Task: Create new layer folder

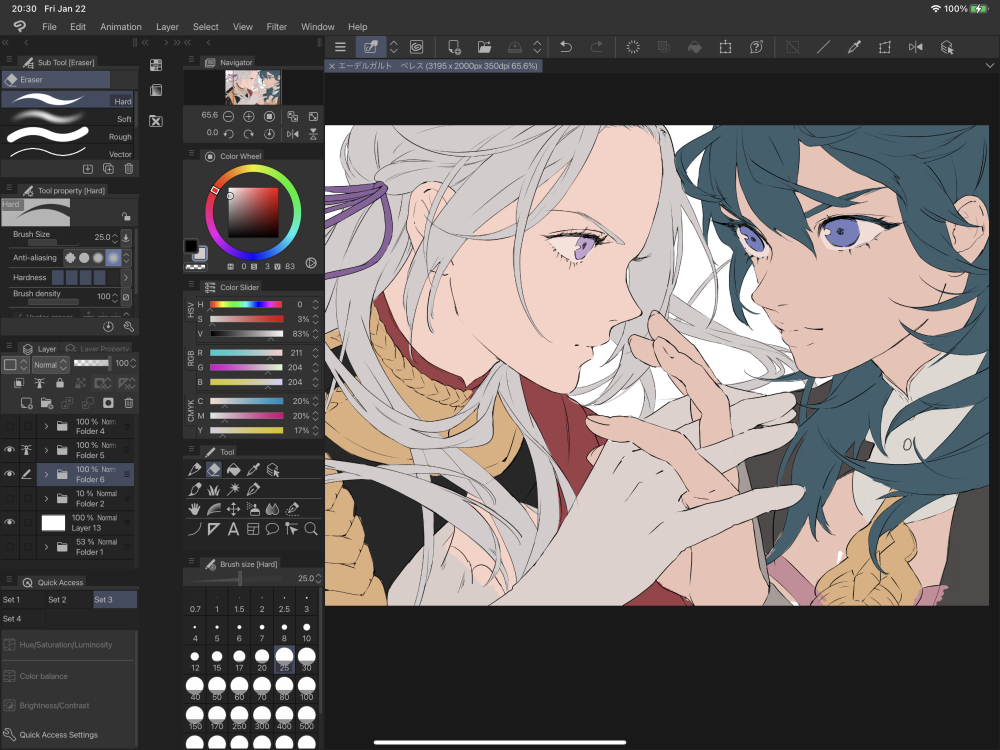Action: (x=47, y=403)
